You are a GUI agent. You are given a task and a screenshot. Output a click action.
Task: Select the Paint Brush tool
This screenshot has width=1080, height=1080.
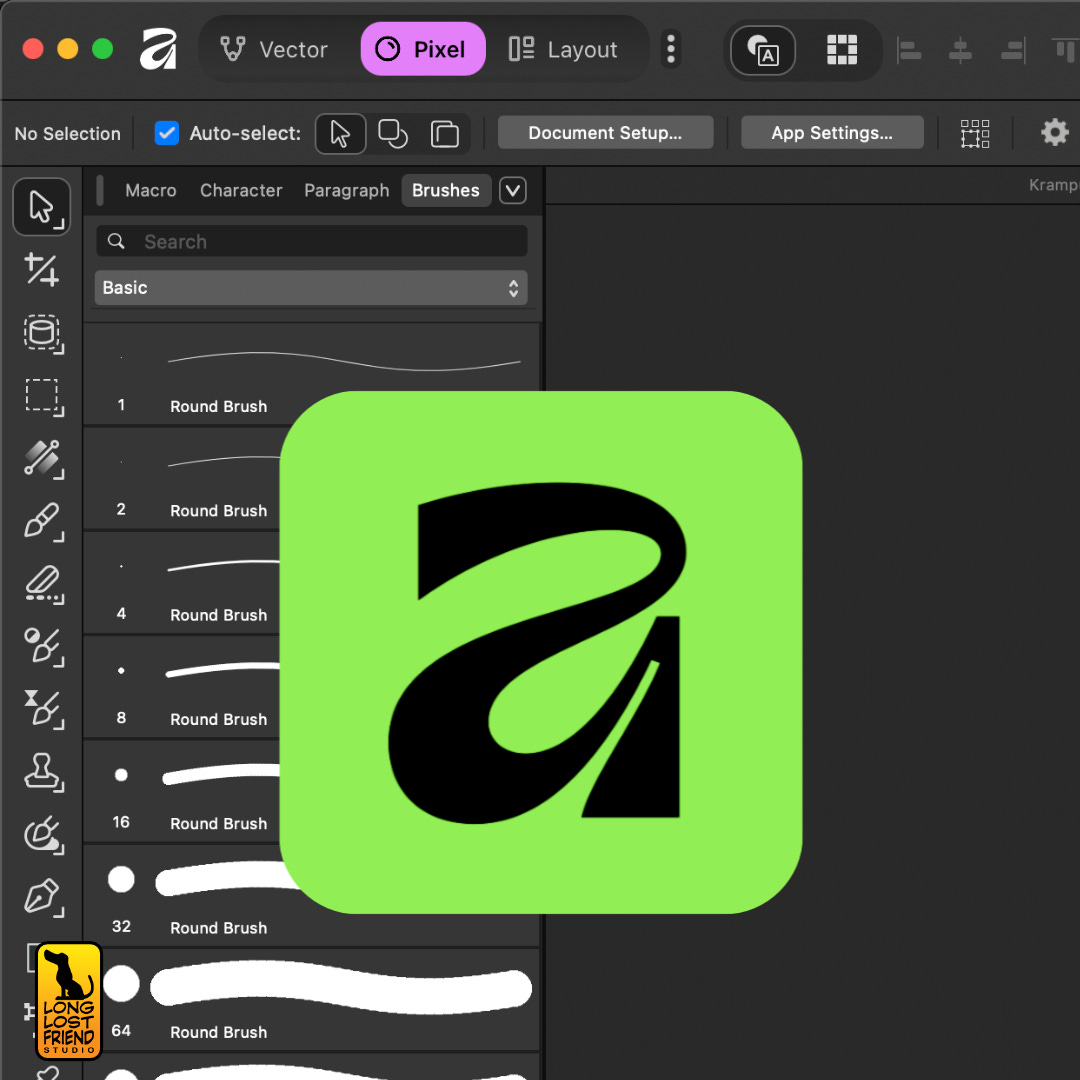click(x=43, y=521)
